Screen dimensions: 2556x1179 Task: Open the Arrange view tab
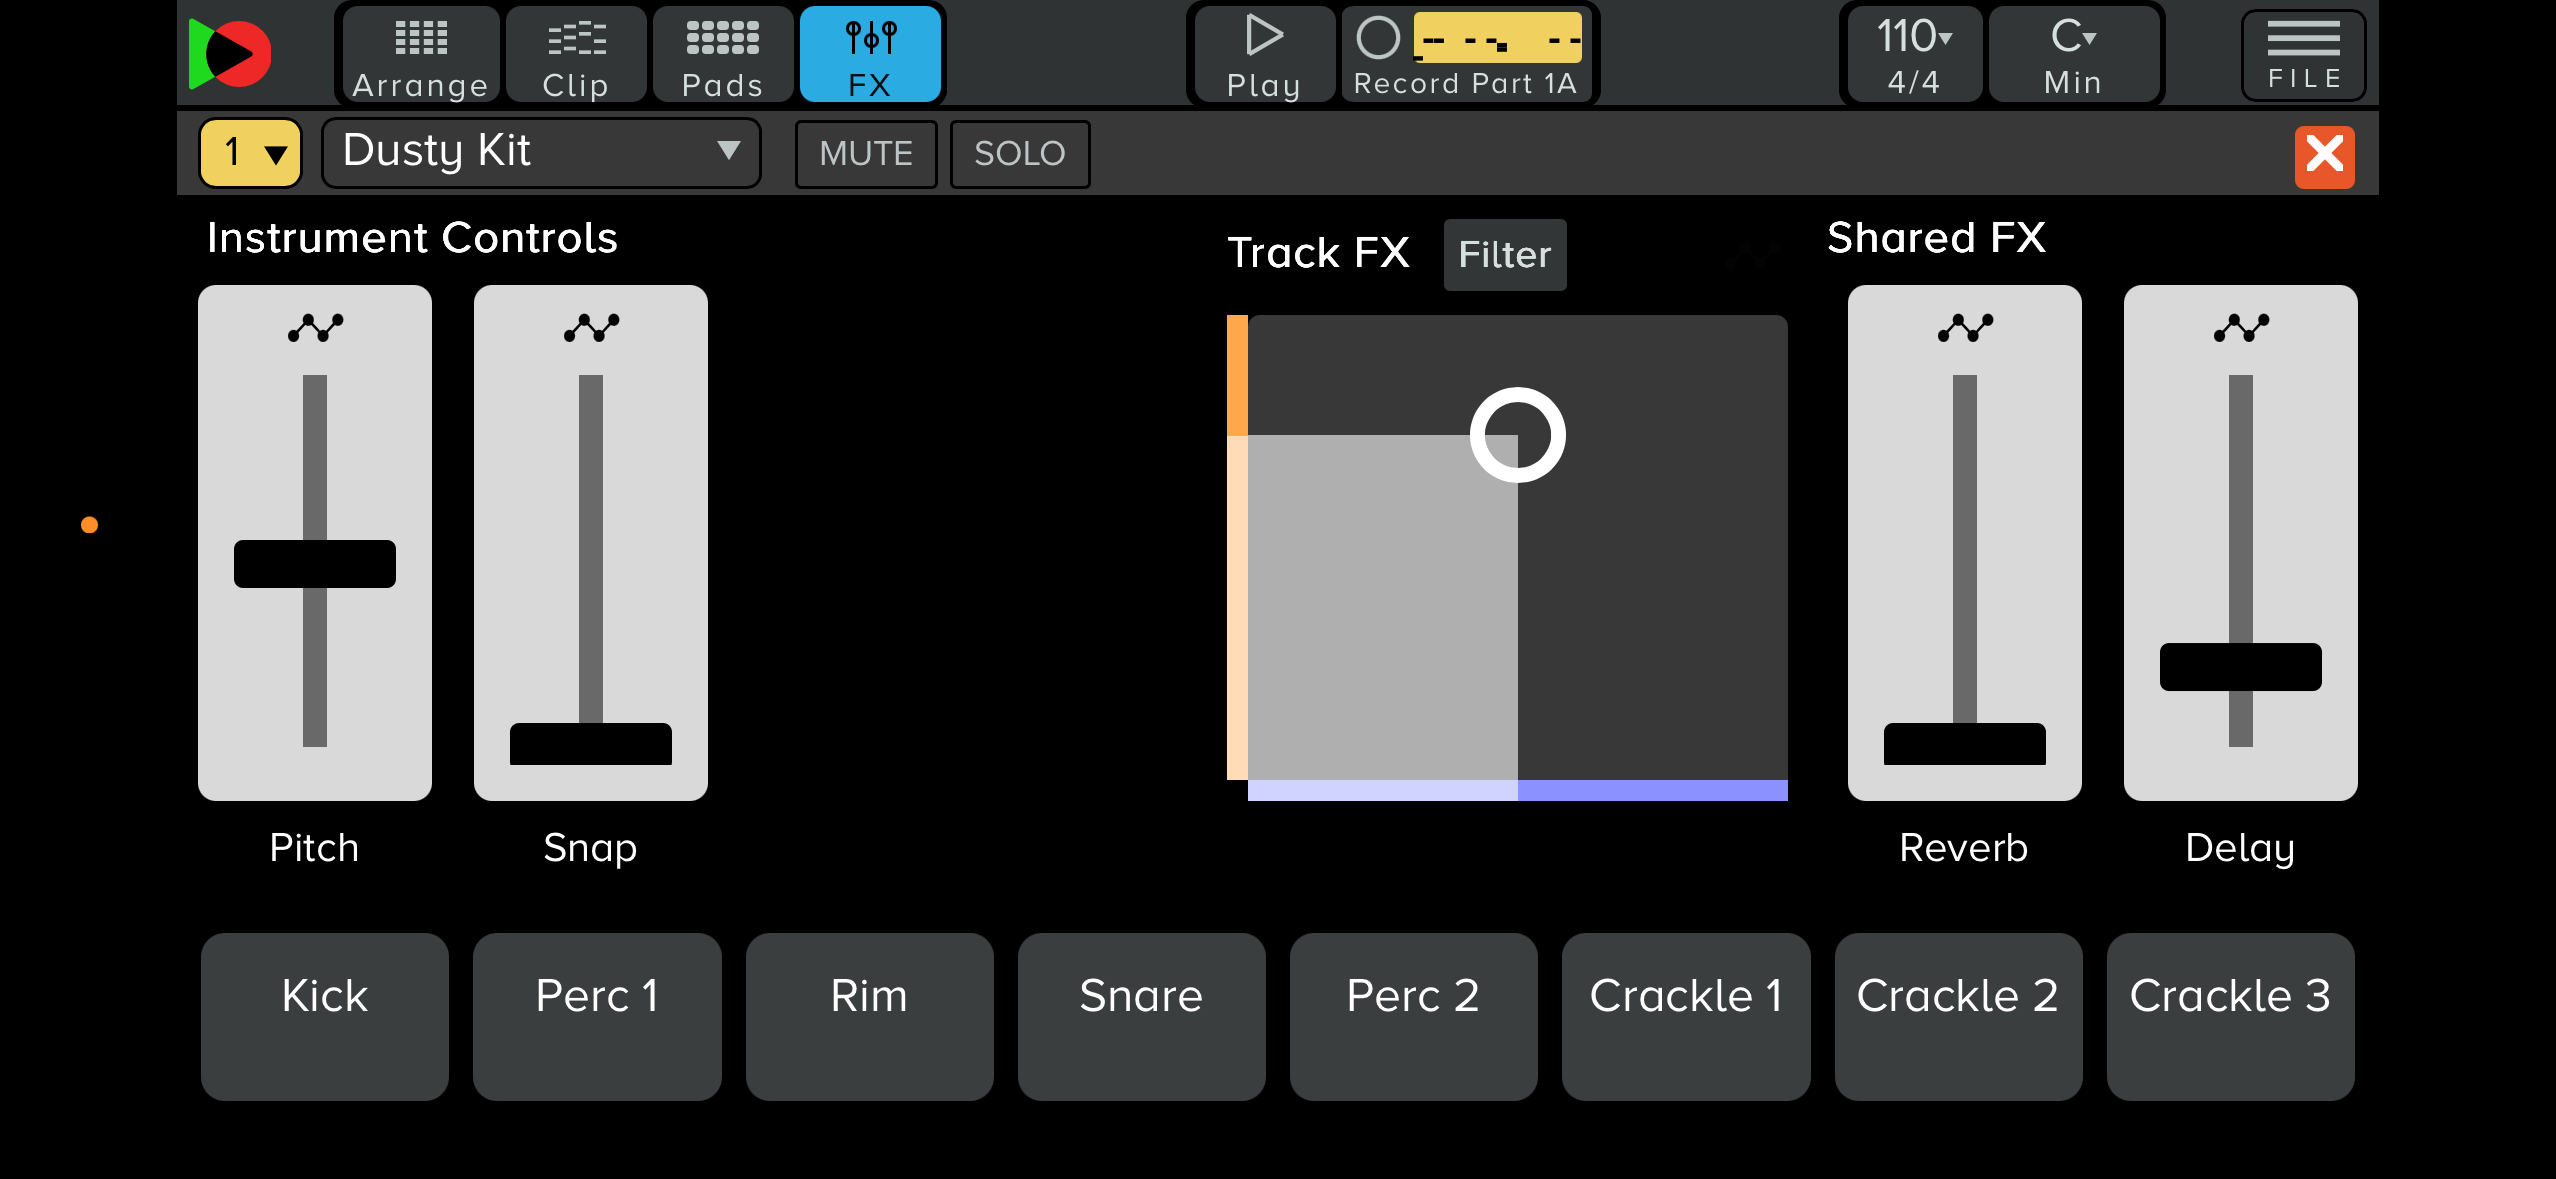point(420,55)
